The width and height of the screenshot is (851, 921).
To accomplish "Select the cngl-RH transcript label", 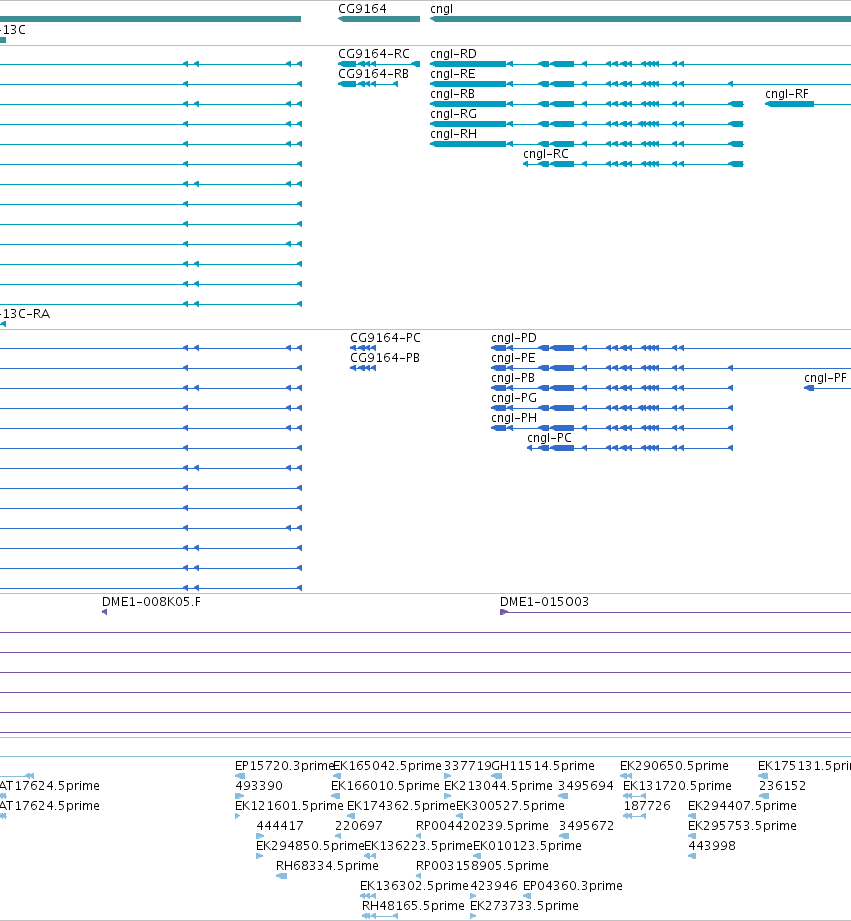I will (x=453, y=133).
